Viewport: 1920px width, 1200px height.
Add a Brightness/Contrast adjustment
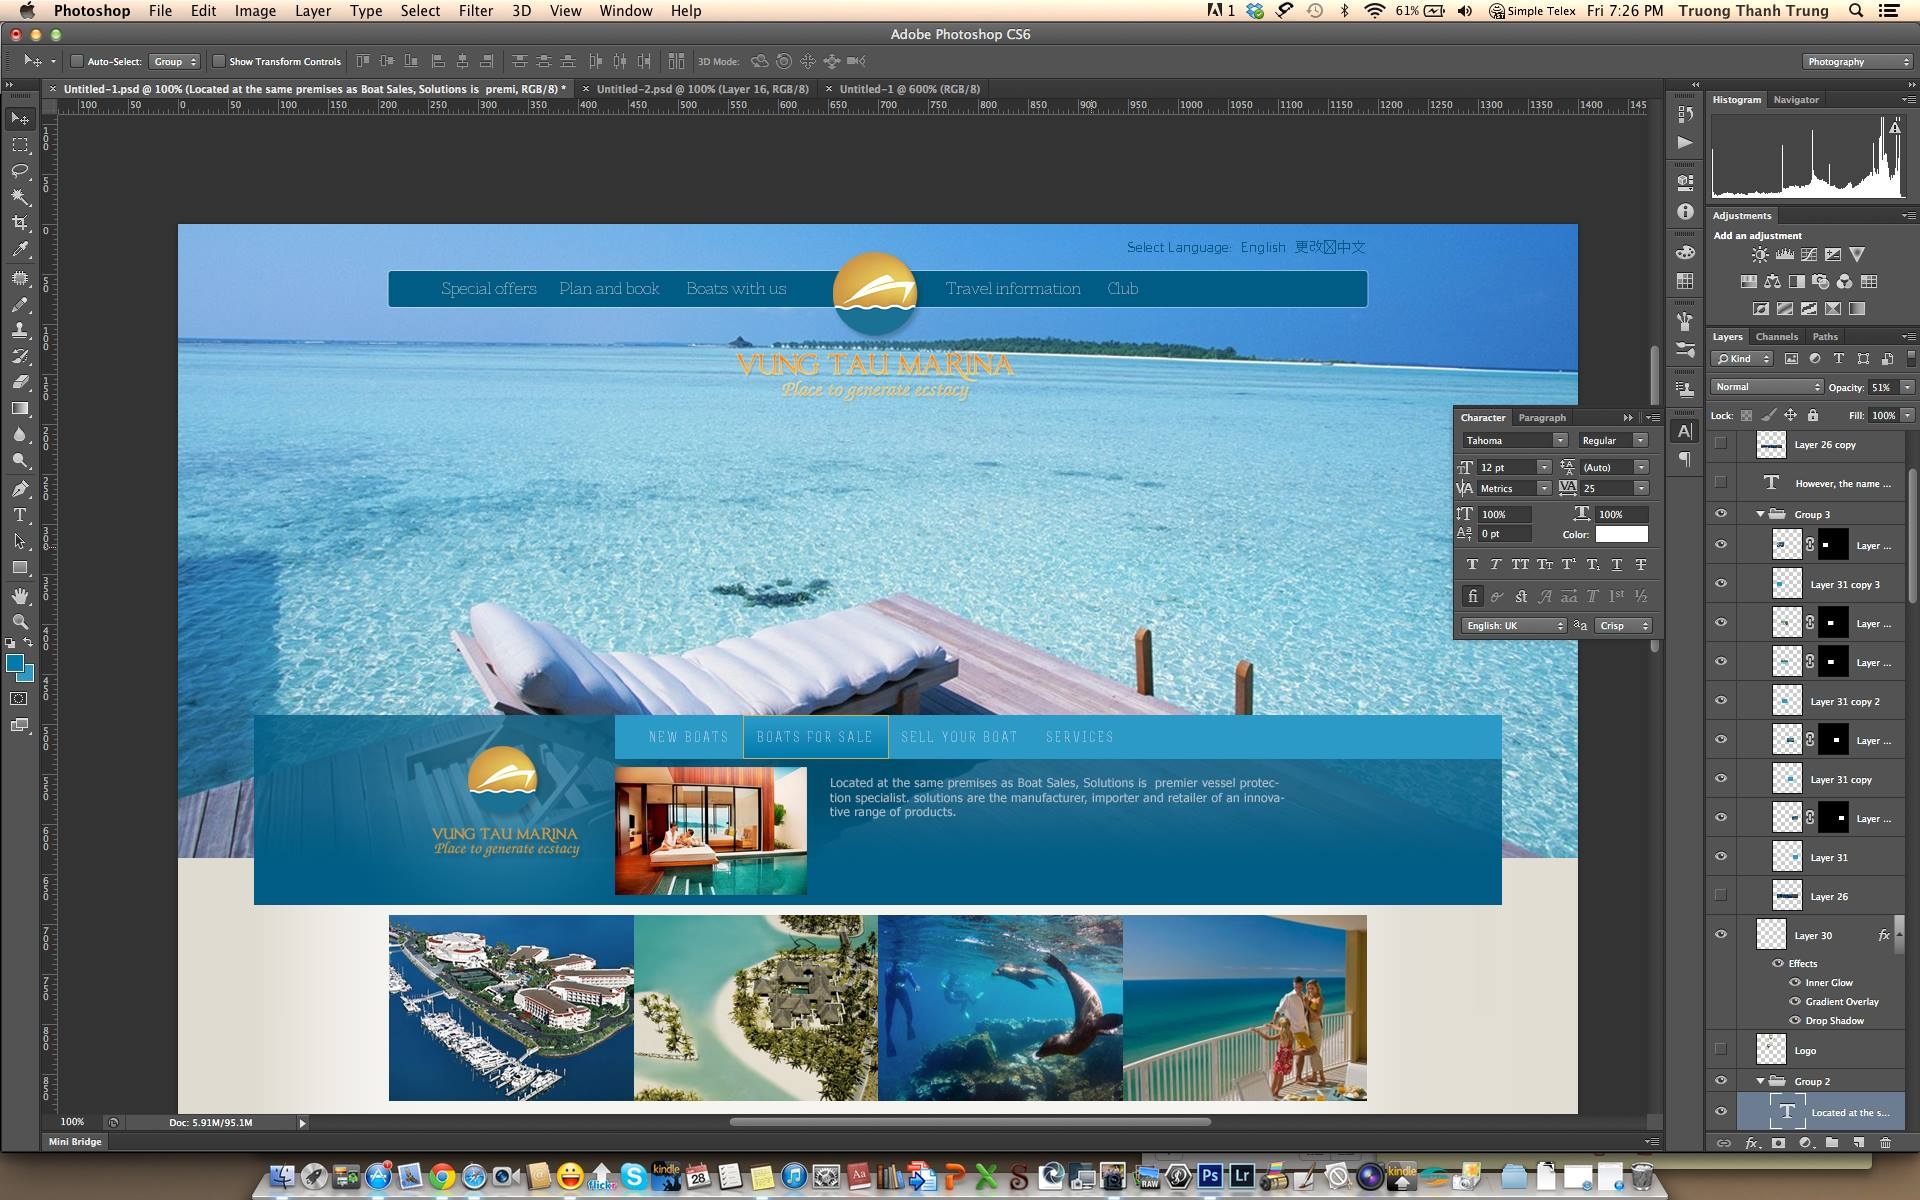coord(1760,255)
